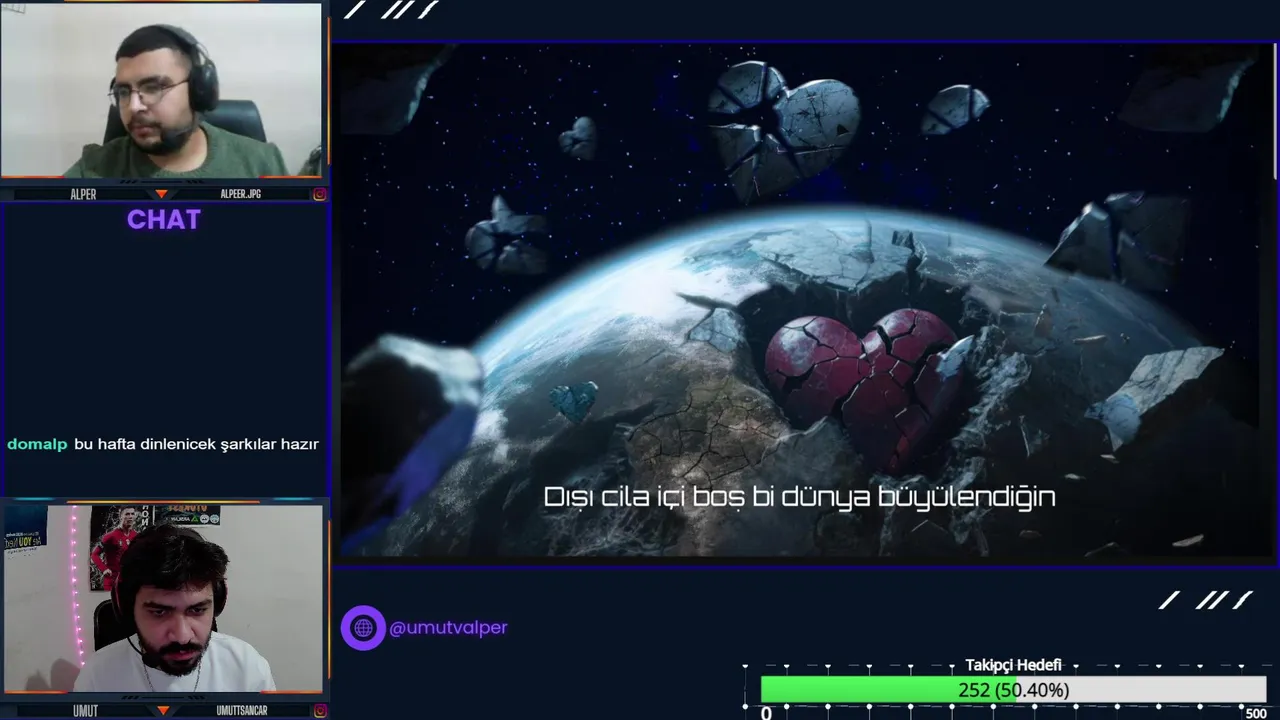The width and height of the screenshot is (1280, 720).
Task: Click the UMUT name label
Action: tap(85, 711)
